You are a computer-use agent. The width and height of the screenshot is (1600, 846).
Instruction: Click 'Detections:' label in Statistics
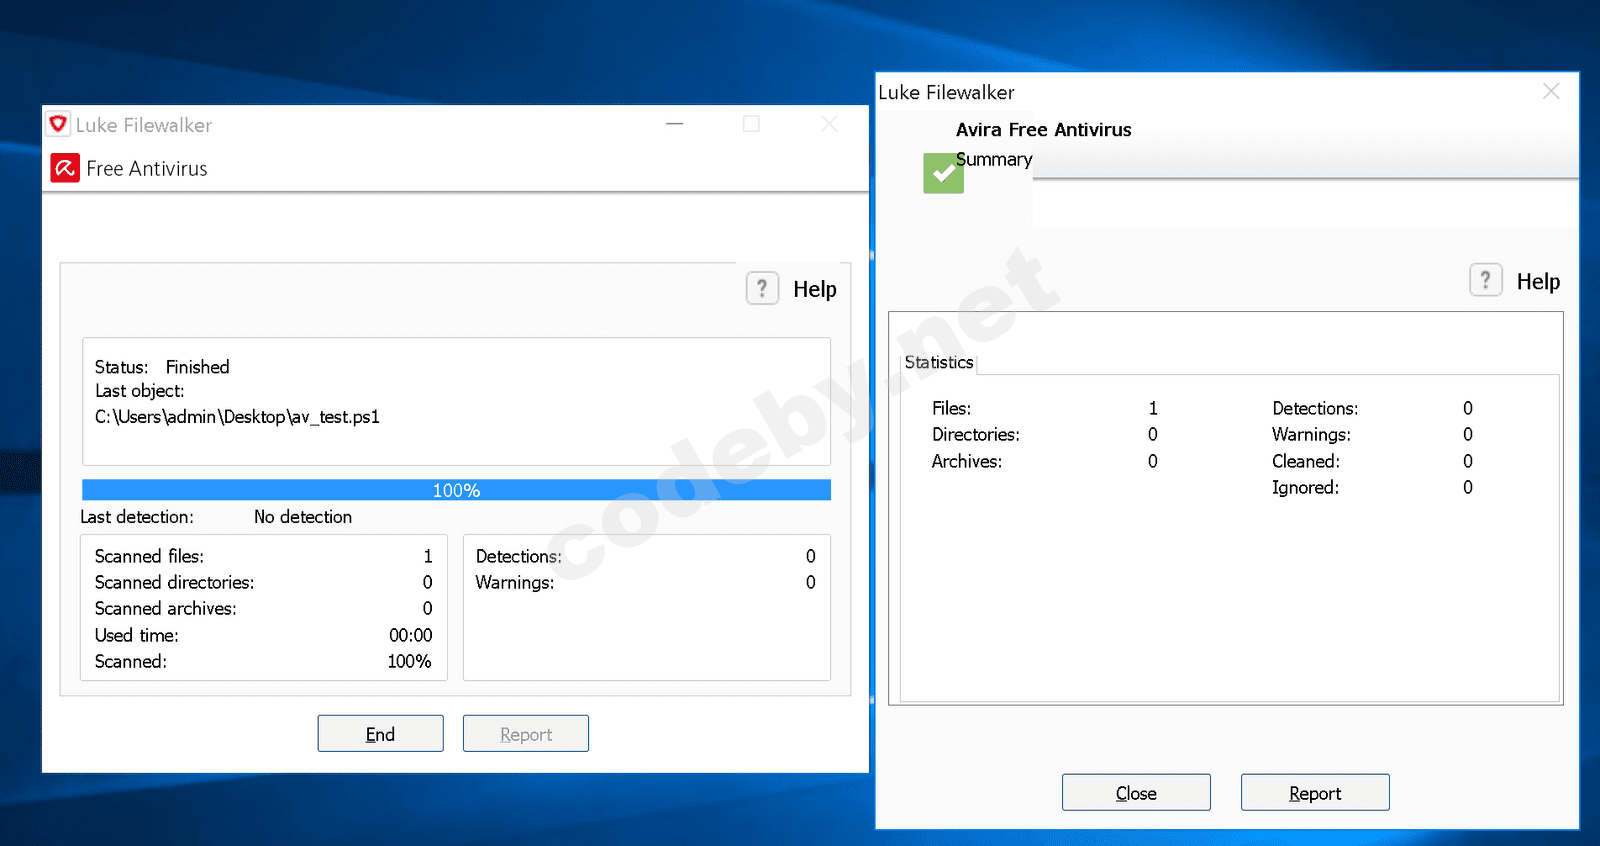pyautogui.click(x=1315, y=408)
